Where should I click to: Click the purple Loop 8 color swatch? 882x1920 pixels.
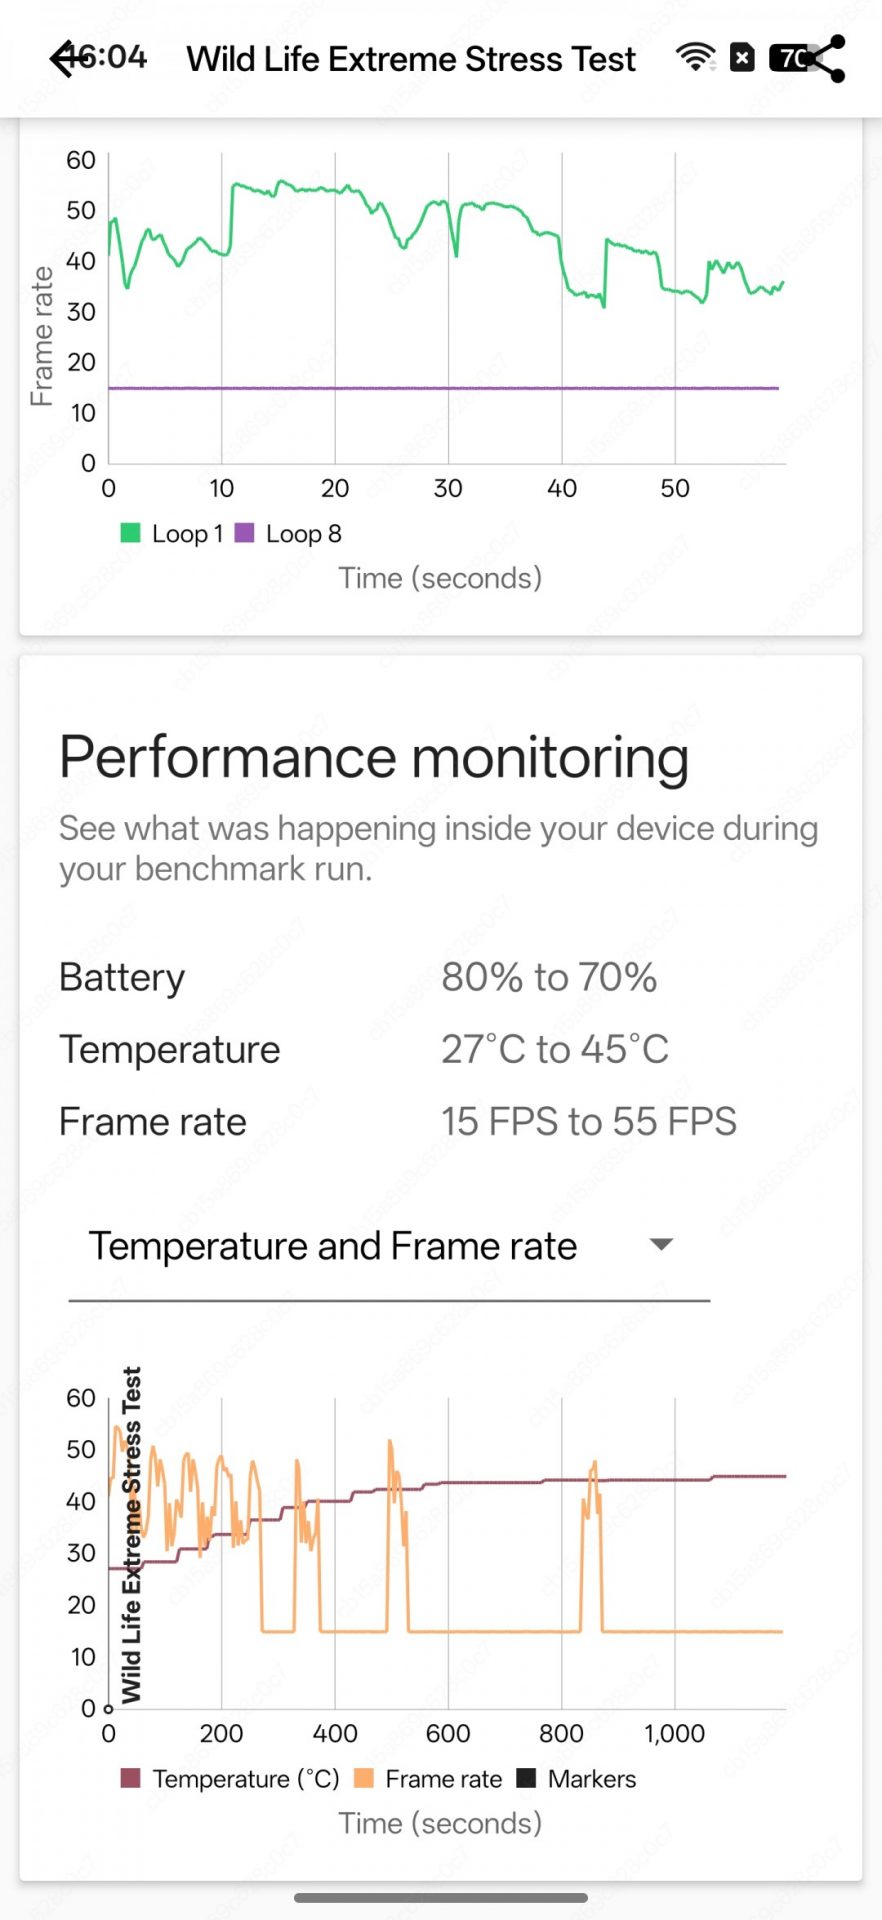pos(244,533)
